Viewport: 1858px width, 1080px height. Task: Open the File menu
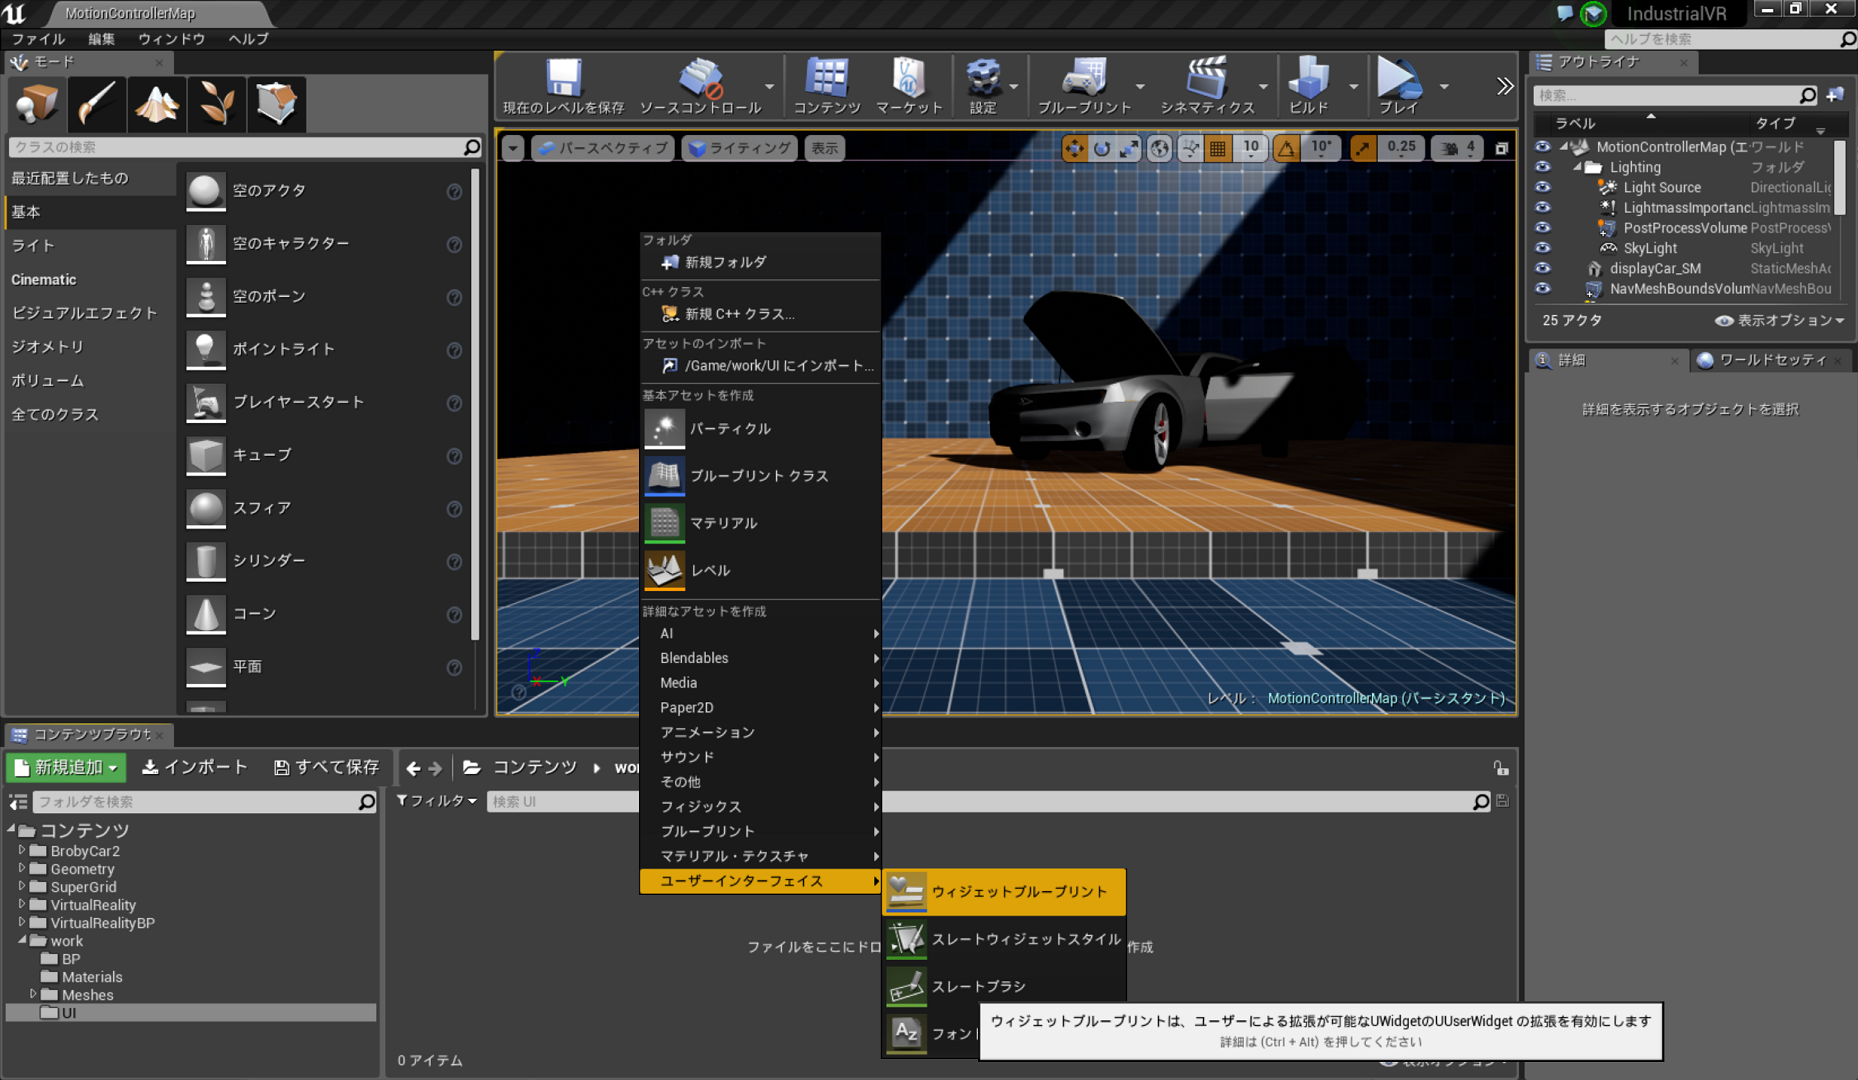coord(39,39)
